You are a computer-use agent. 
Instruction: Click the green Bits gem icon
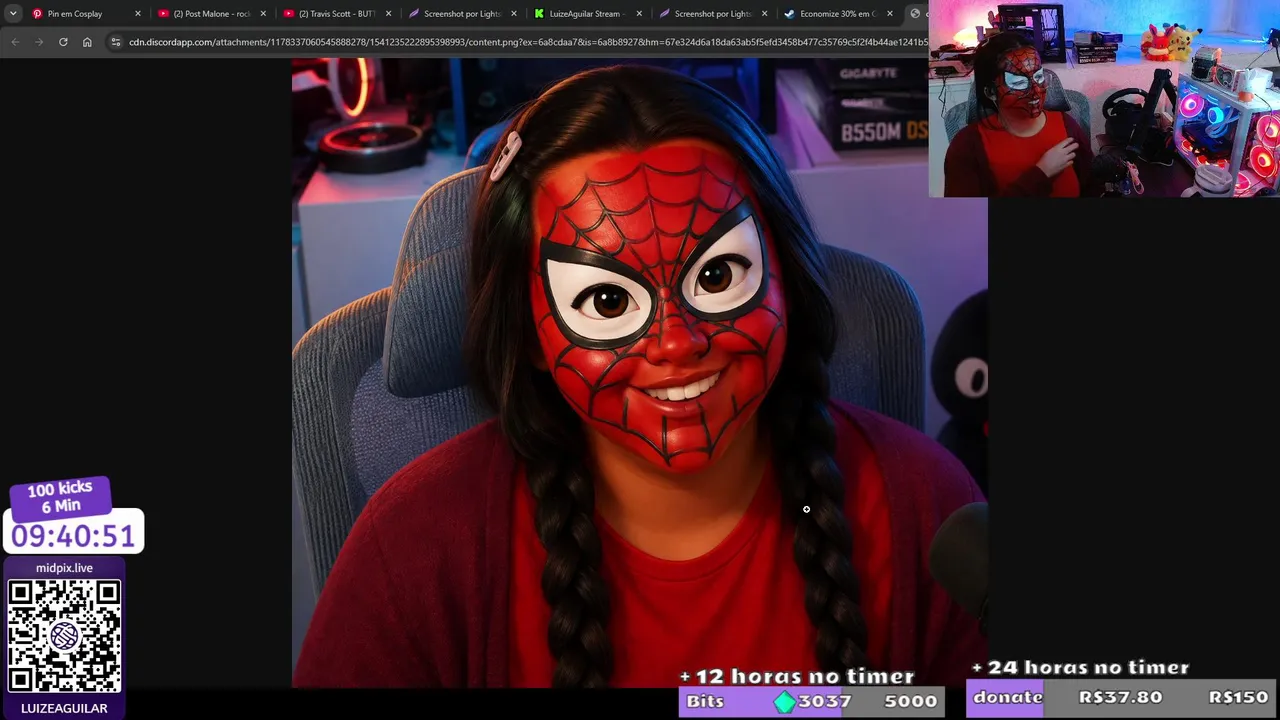click(785, 702)
